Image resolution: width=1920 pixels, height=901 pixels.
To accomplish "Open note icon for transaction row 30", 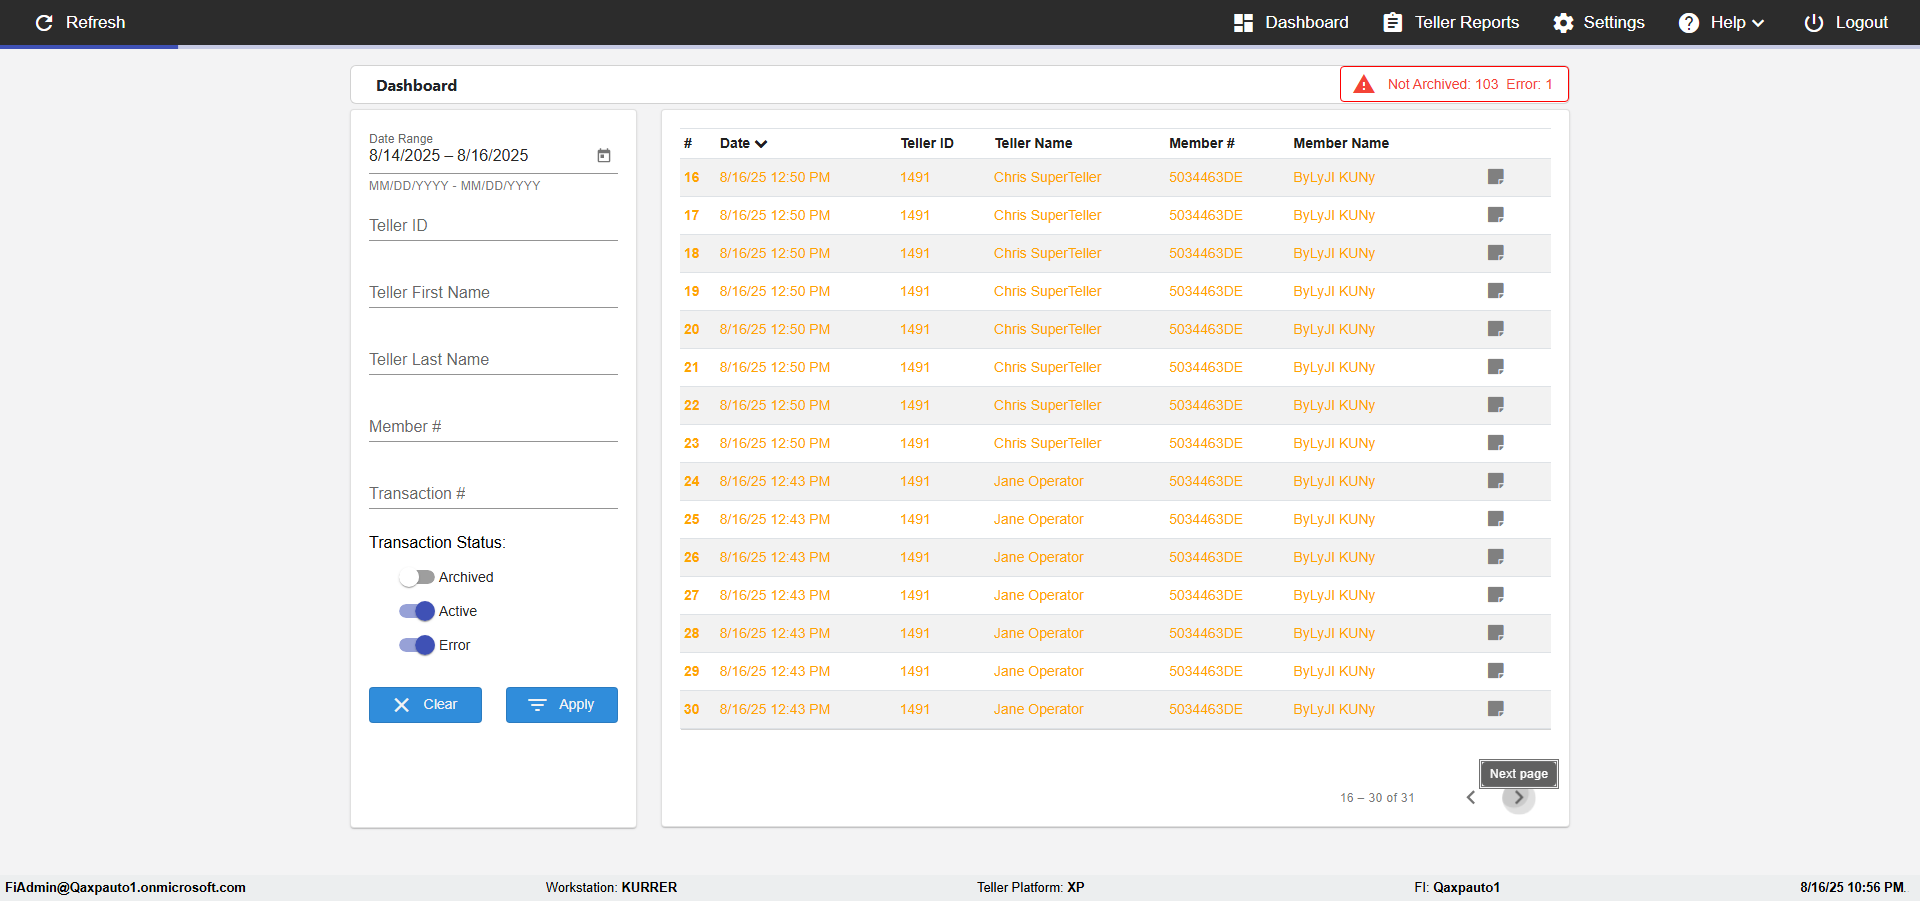I will point(1496,709).
